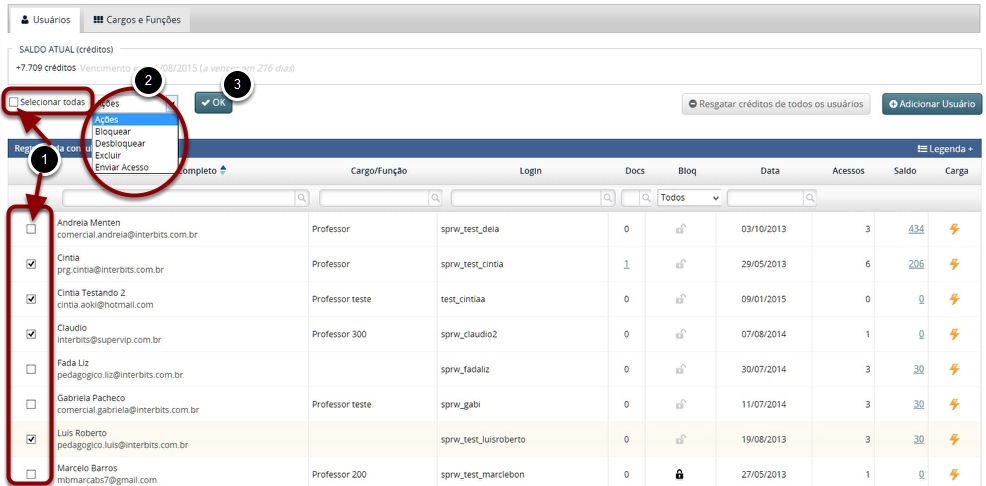Click the lightning Carga icon for Luis Roberto
The height and width of the screenshot is (486, 986).
(954, 439)
